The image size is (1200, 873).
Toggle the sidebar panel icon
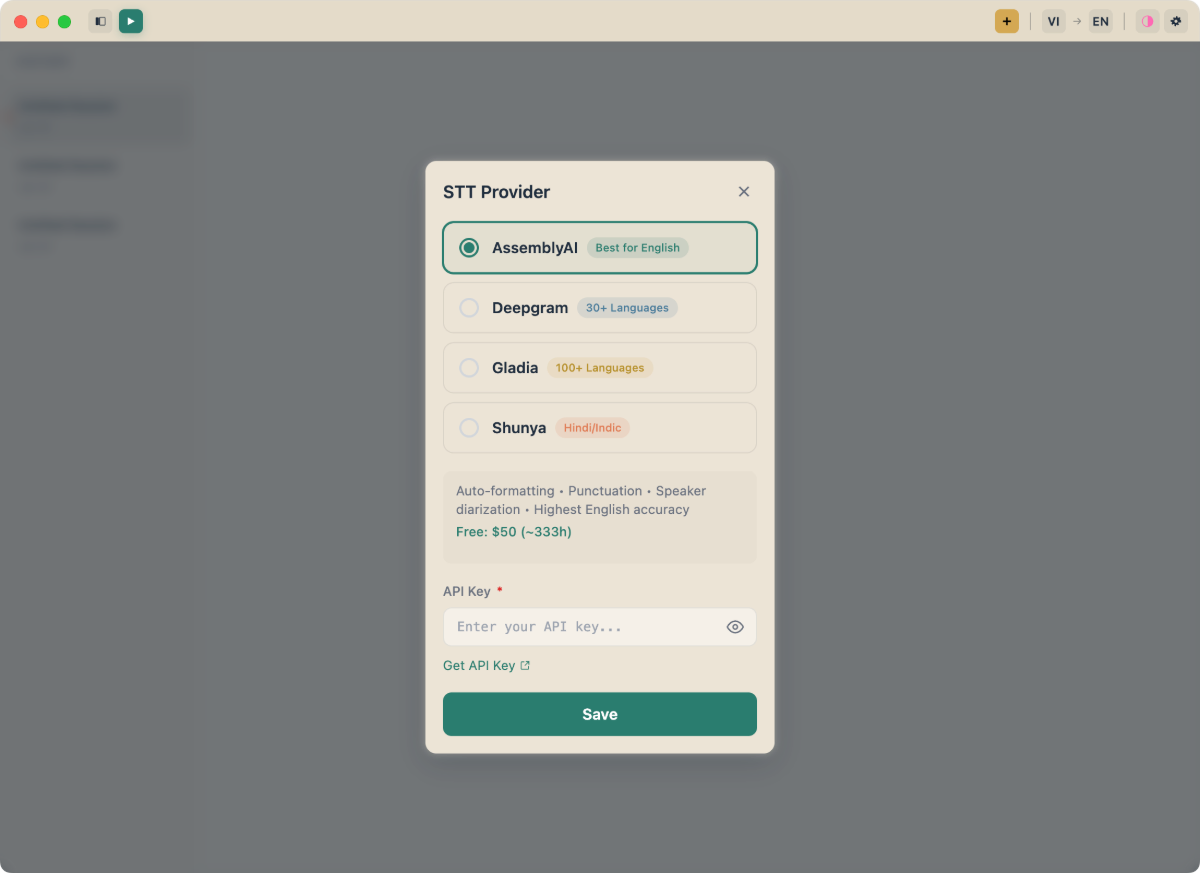pos(100,21)
